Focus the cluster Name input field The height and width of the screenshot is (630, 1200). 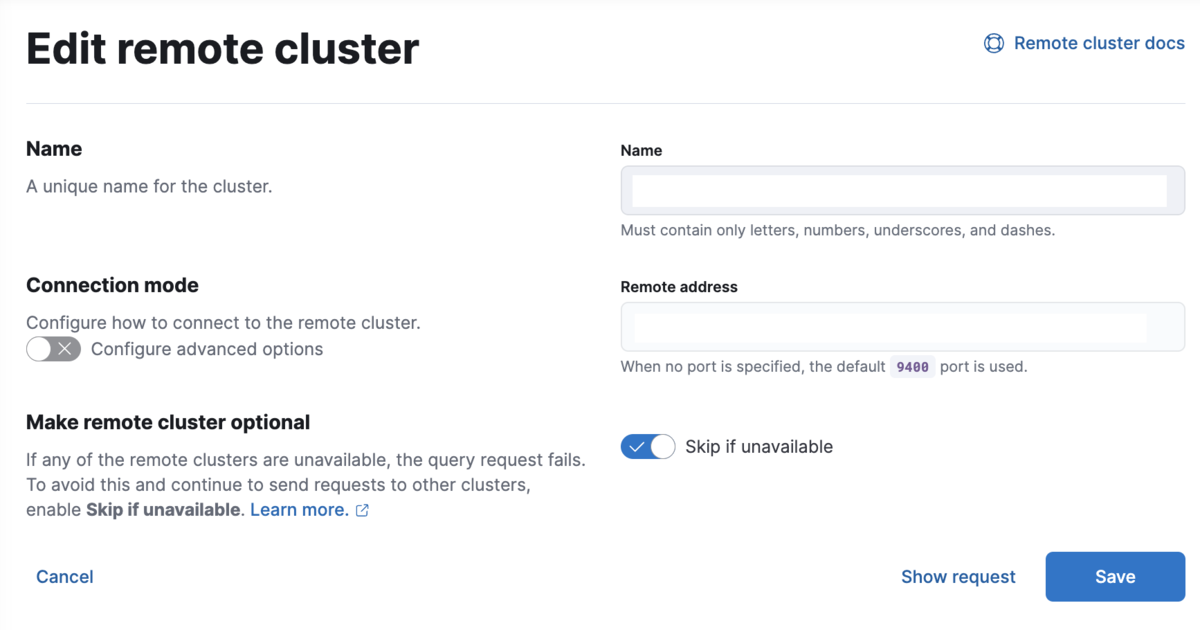click(x=903, y=191)
